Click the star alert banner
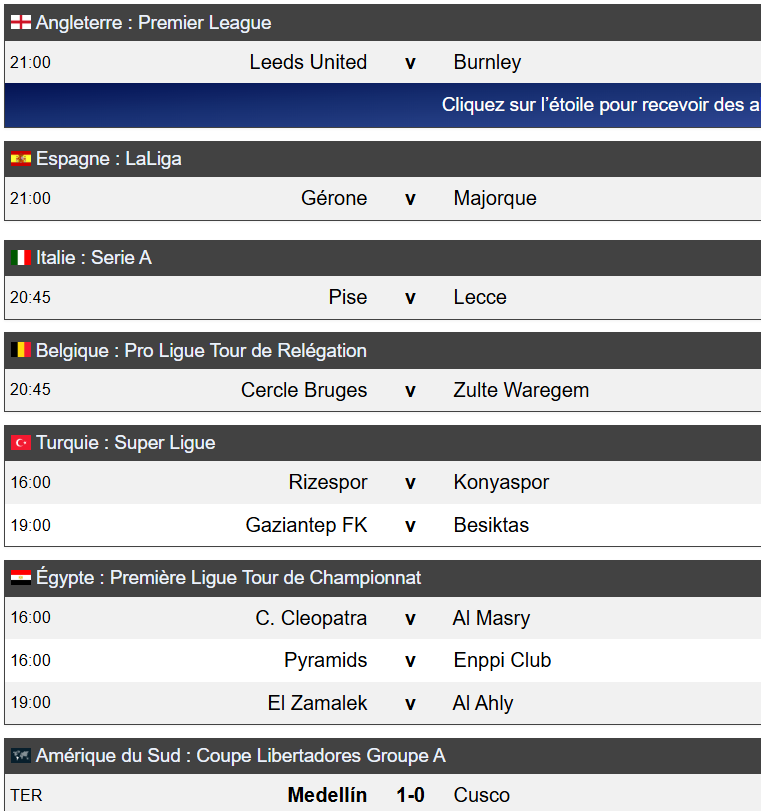The image size is (761, 811). point(382,105)
